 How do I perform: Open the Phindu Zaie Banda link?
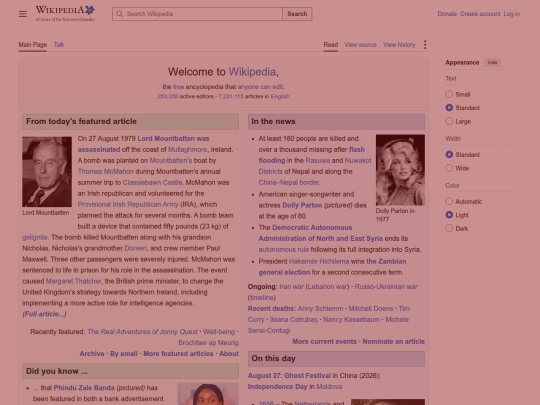(84, 388)
